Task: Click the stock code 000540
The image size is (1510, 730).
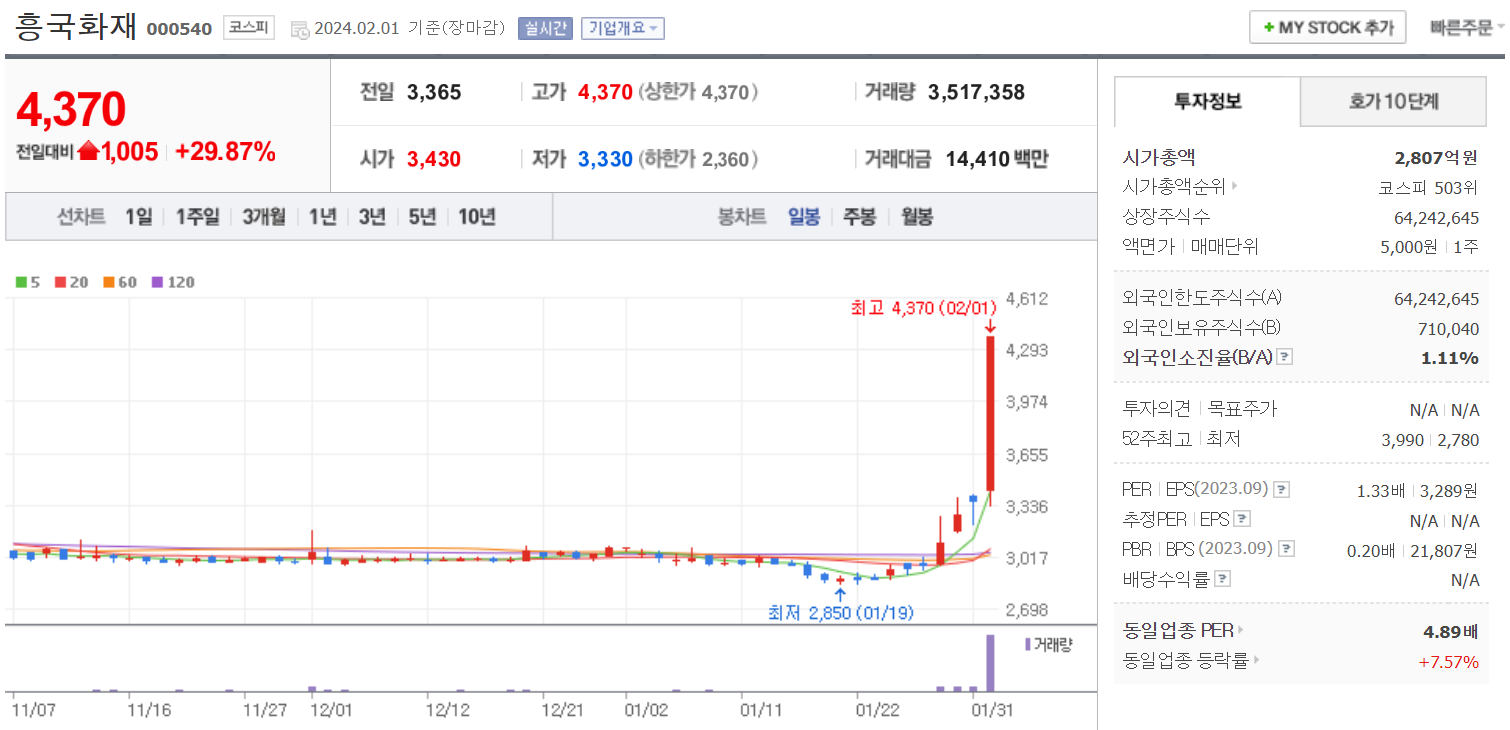Action: [x=179, y=29]
